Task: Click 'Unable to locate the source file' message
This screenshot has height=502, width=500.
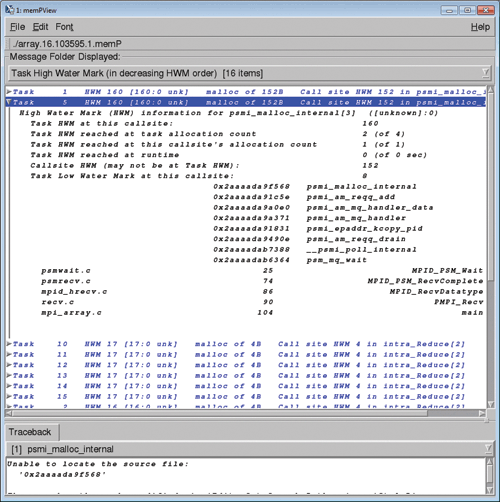Action: (x=98, y=464)
